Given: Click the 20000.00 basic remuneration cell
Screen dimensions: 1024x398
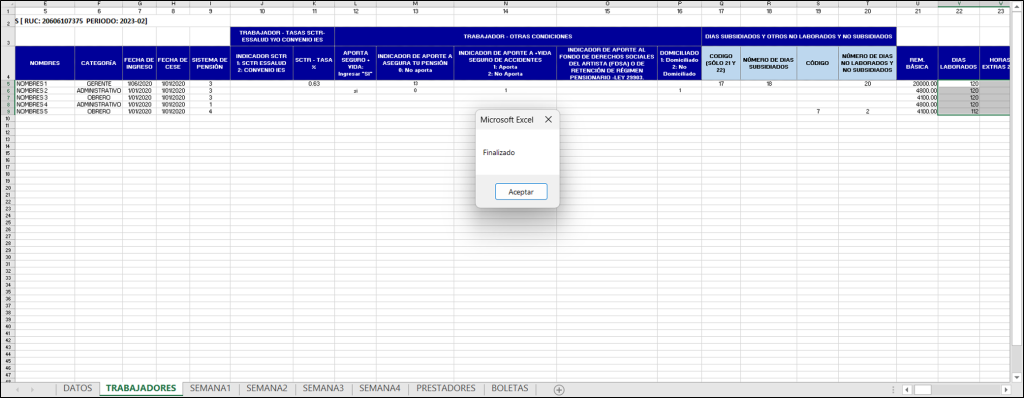Looking at the screenshot, I should tap(918, 84).
